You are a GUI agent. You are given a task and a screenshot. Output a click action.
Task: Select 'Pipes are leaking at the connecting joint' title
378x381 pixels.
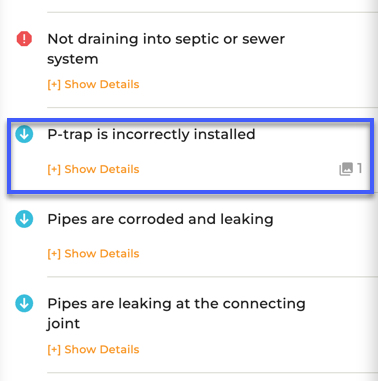click(x=176, y=313)
